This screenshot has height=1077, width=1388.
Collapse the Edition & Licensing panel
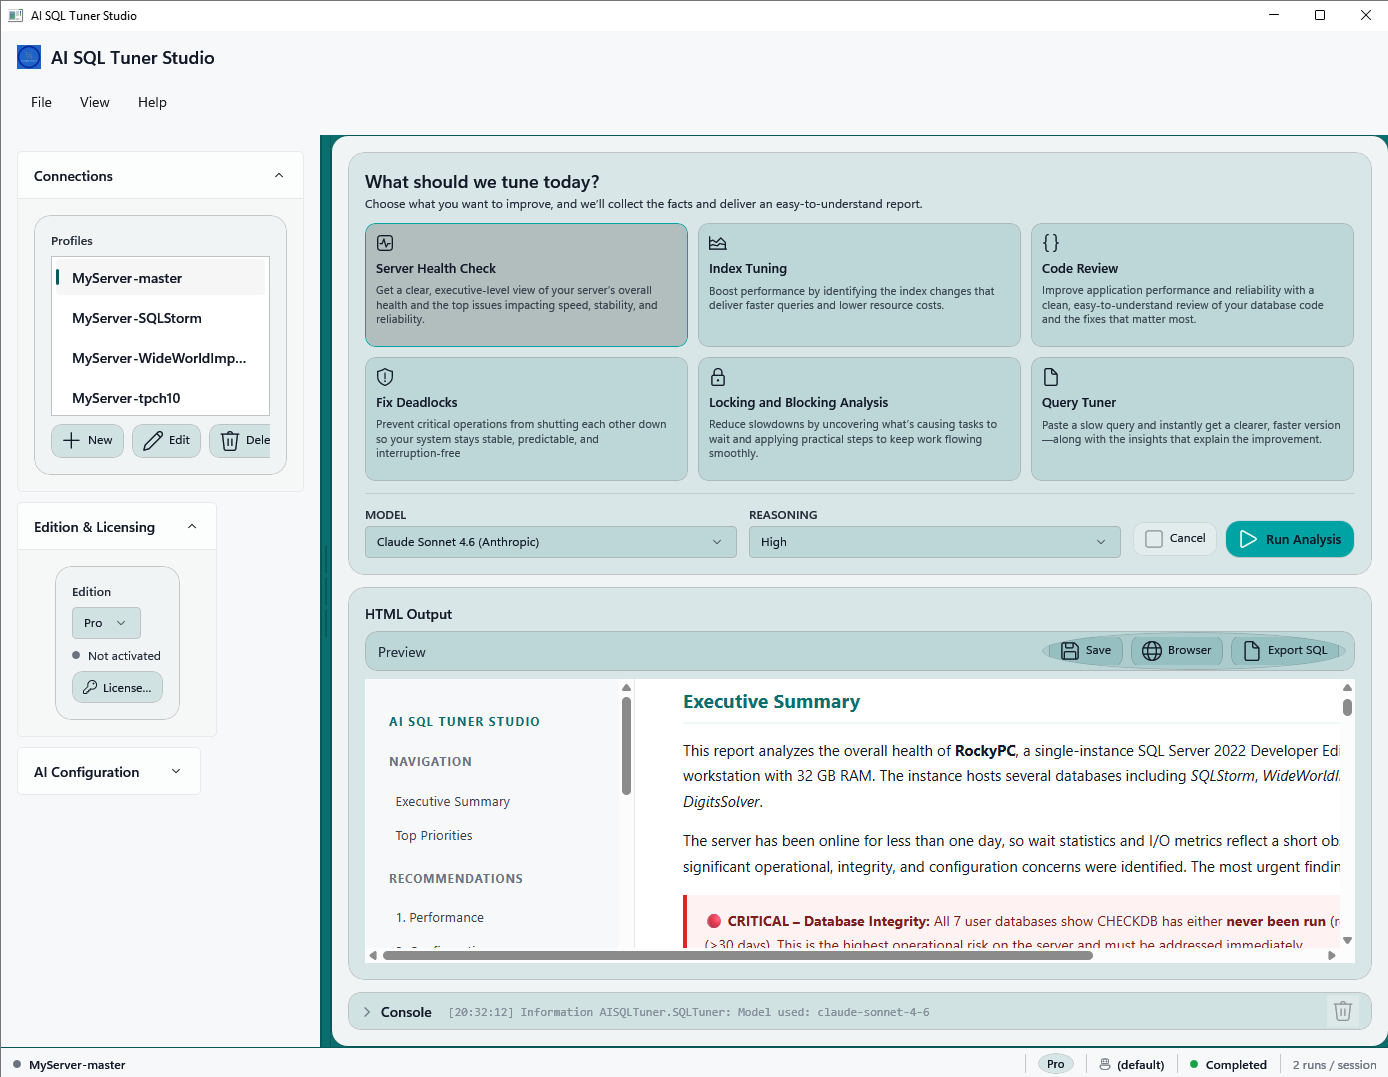192,526
